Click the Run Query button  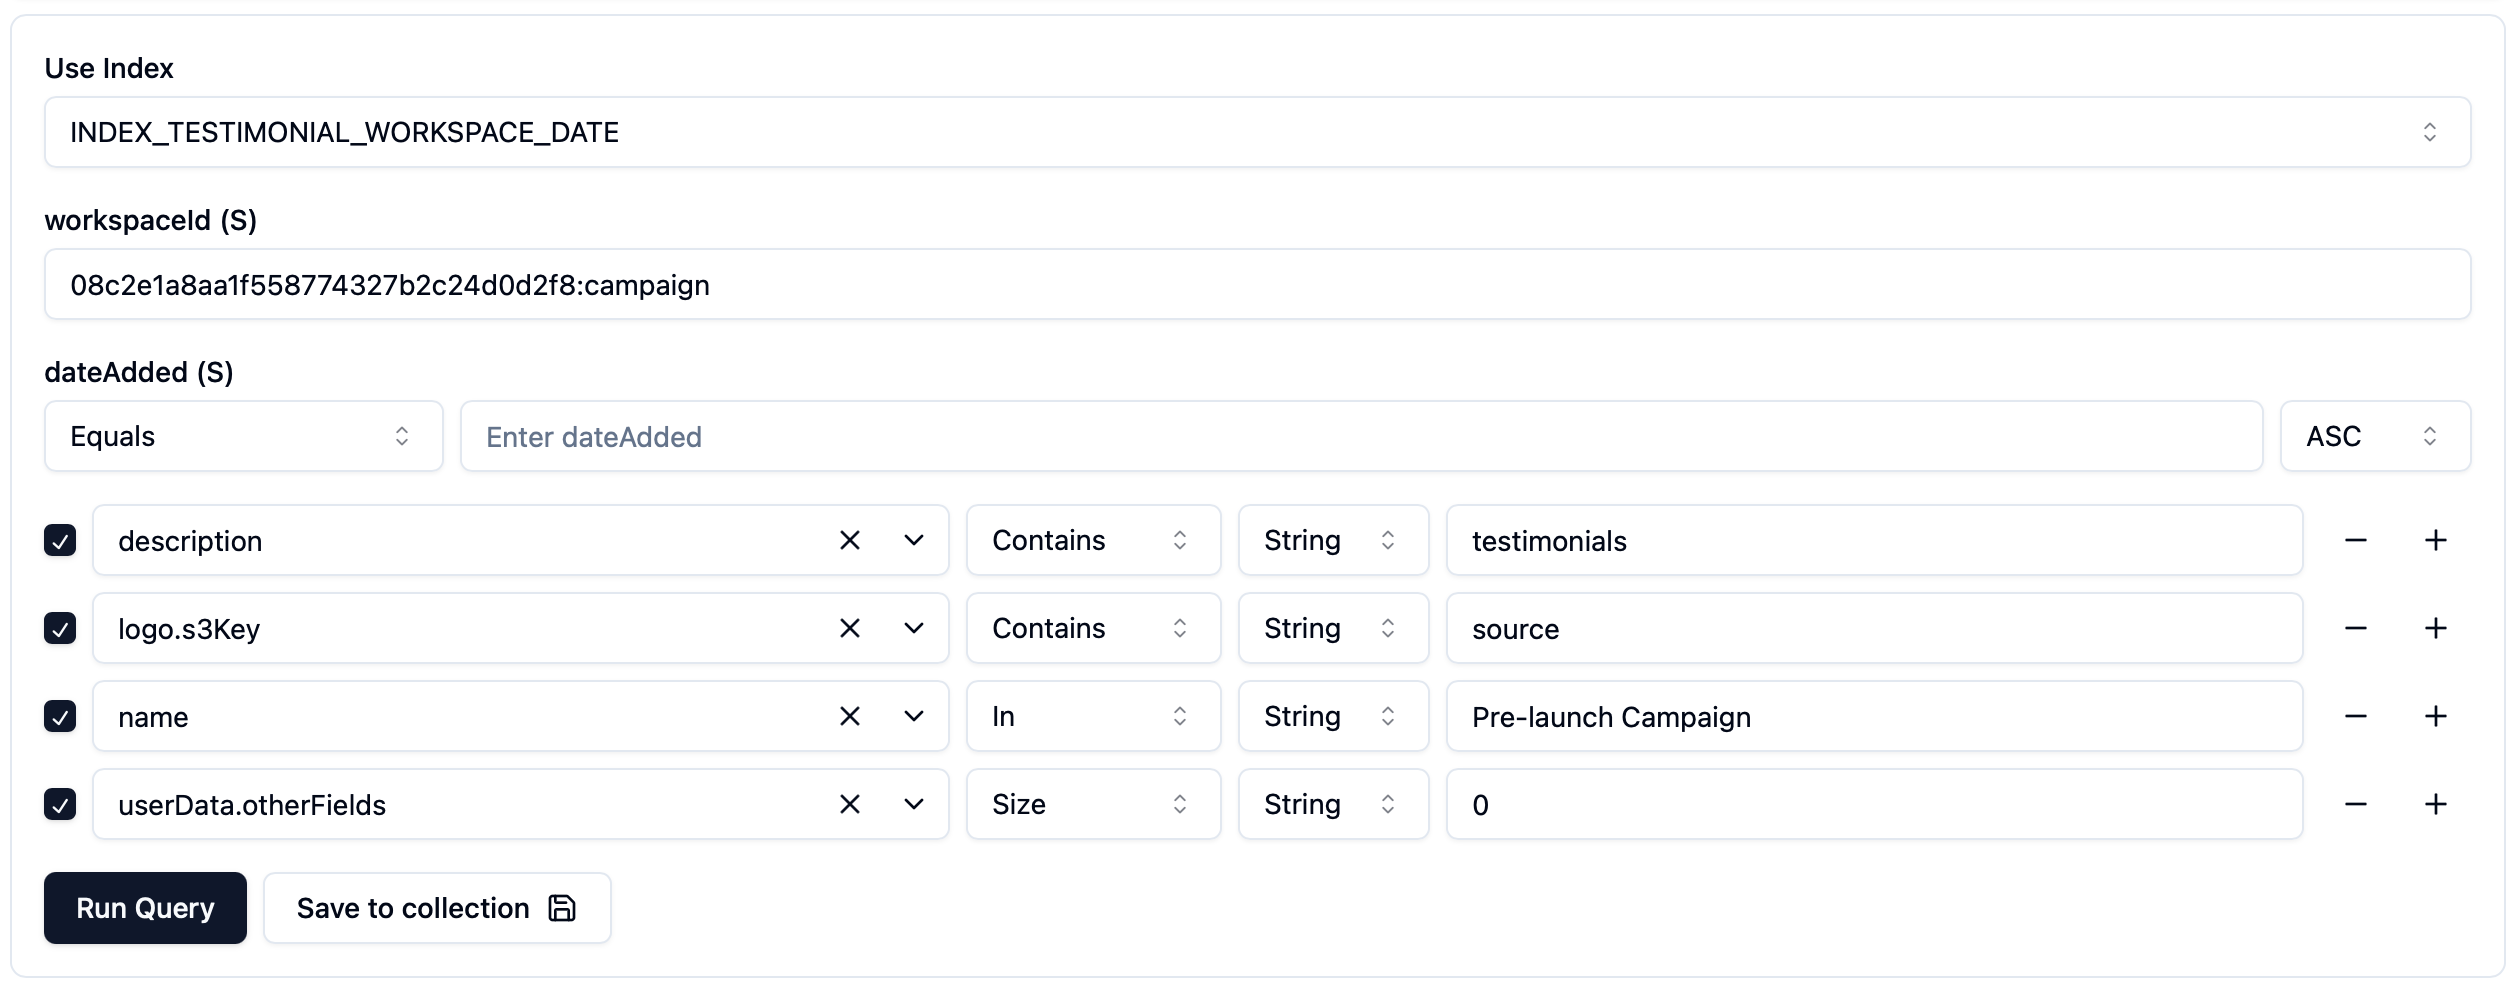[x=144, y=908]
